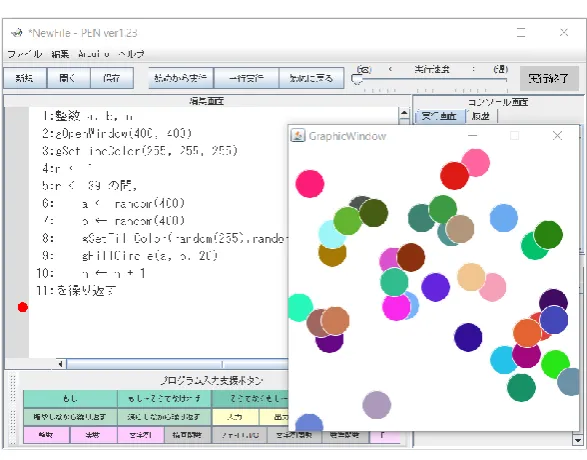This screenshot has height=460, width=587.
Task: Click the 減らしながら繰り返す helper button
Action: (164, 417)
